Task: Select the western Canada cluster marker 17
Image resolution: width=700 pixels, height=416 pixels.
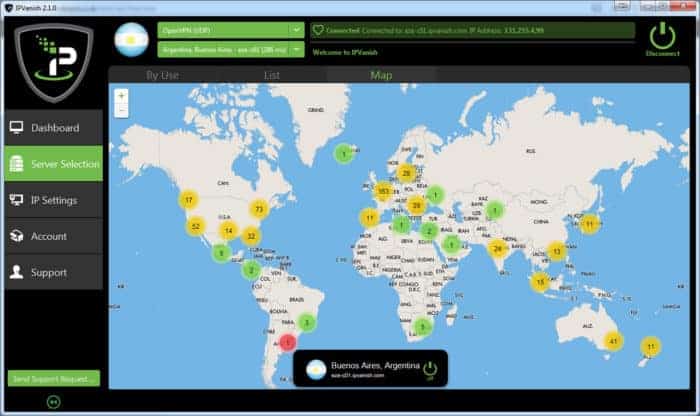Action: pos(189,200)
